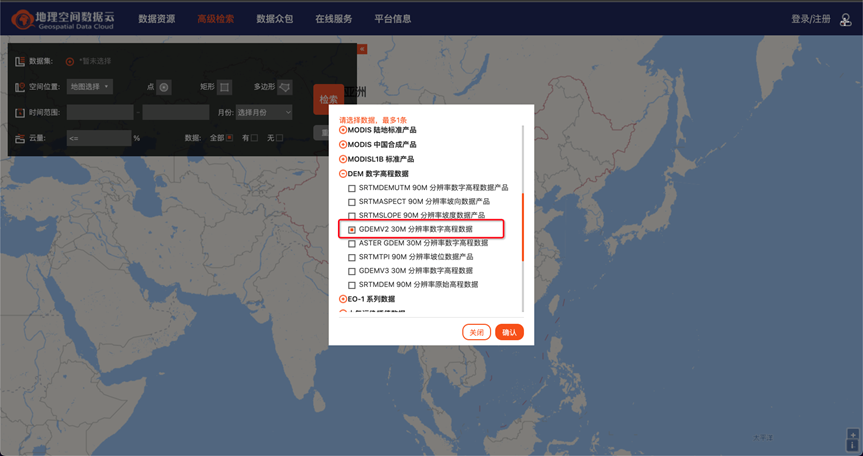Viewport: 863px width, 456px height.
Task: Open the 地图选择 spatial location dropdown
Action: [90, 86]
